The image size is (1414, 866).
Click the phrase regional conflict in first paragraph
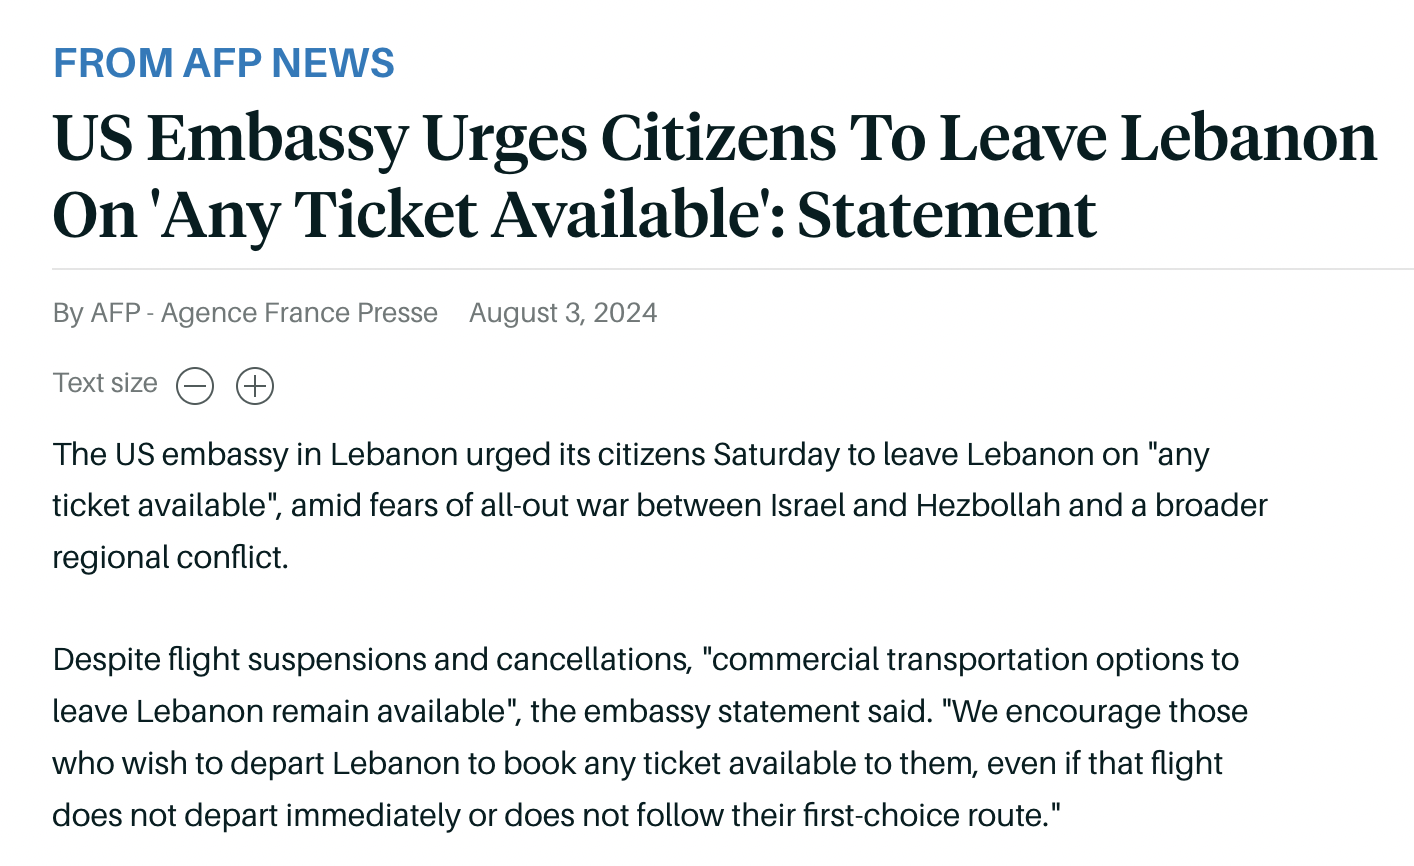170,557
